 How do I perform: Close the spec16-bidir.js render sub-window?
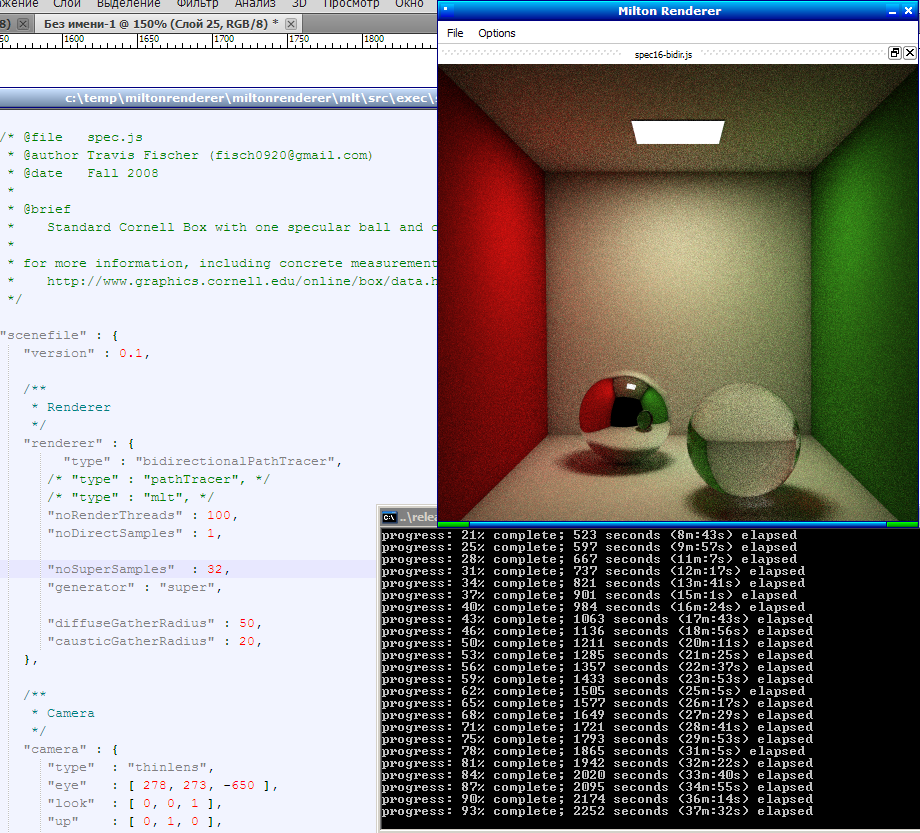pyautogui.click(x=909, y=54)
